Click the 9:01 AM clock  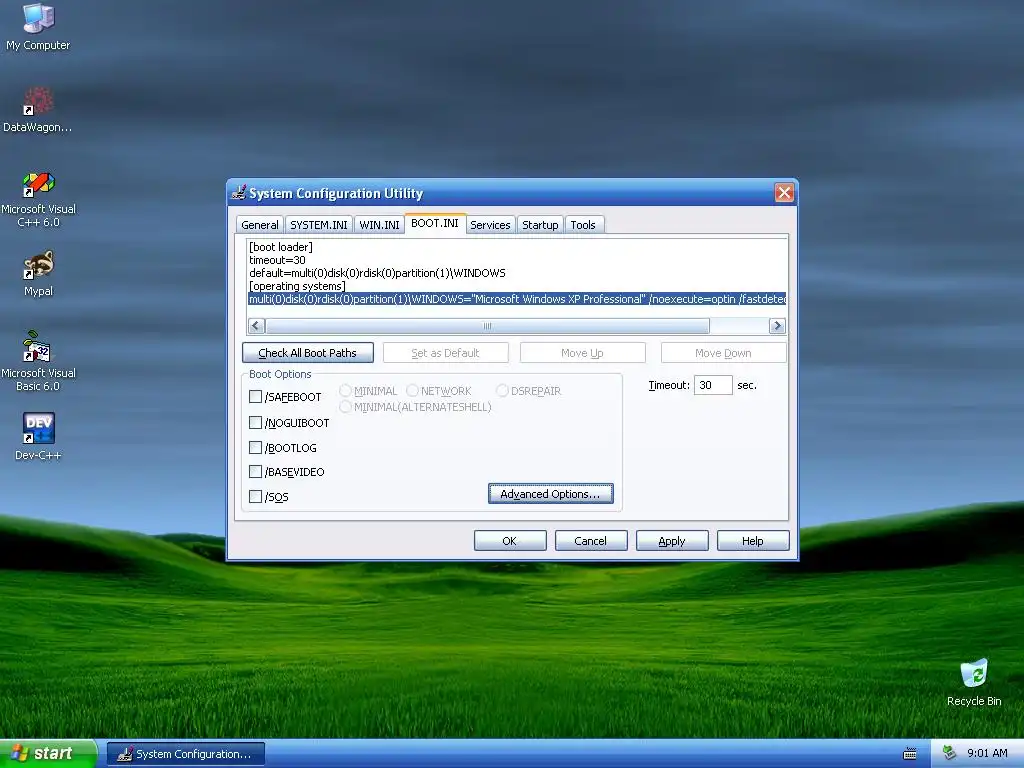(987, 753)
